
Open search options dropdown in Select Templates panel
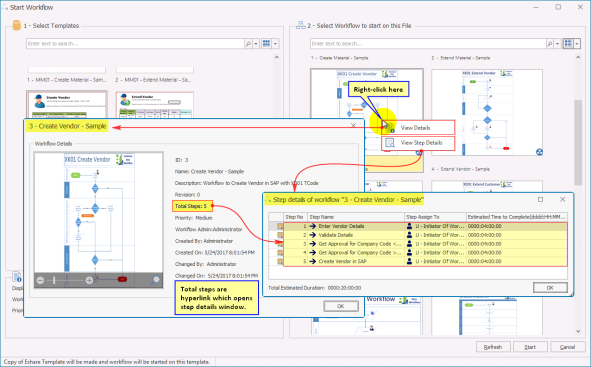[x=256, y=44]
